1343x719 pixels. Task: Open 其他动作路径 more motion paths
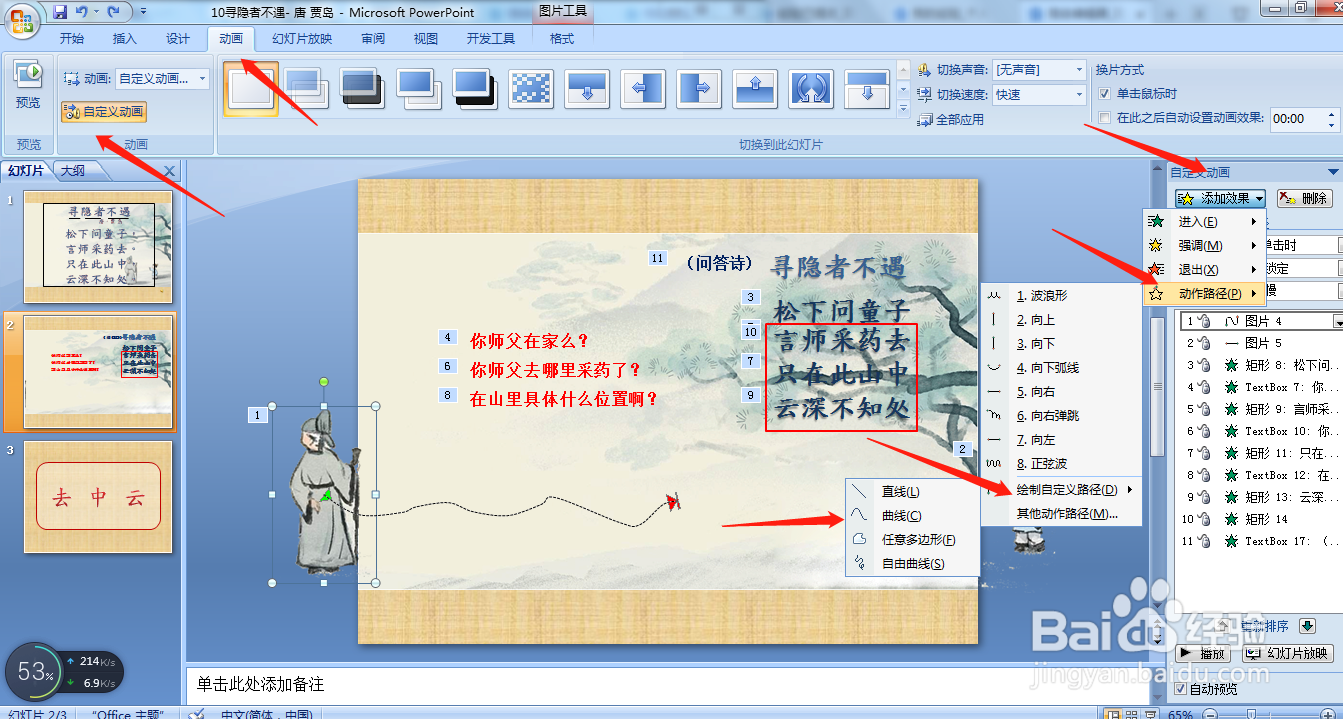(x=1060, y=514)
